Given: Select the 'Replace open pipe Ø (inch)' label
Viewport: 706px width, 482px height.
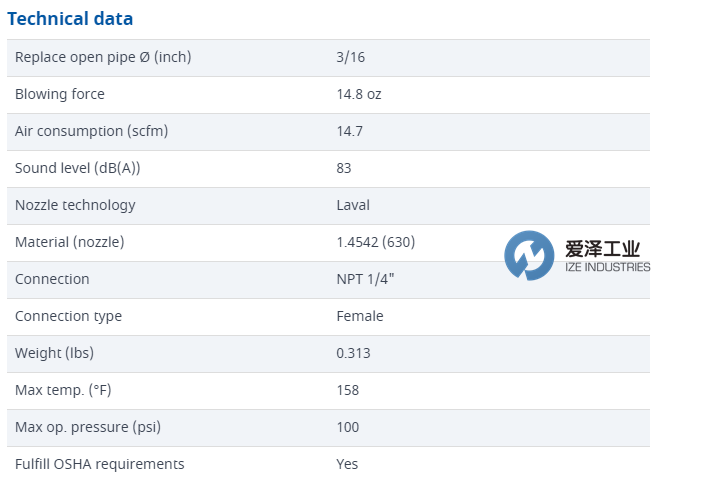Looking at the screenshot, I should [103, 58].
